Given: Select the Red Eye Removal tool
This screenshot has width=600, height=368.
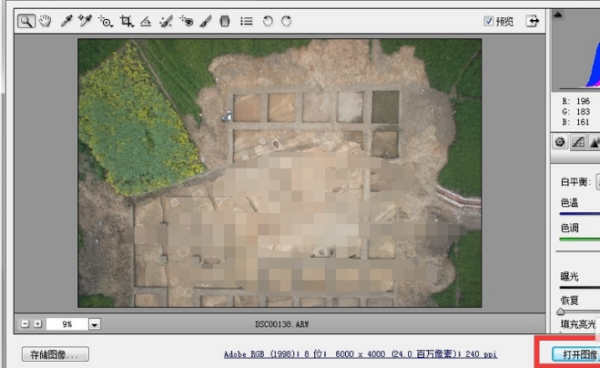Looking at the screenshot, I should 186,21.
